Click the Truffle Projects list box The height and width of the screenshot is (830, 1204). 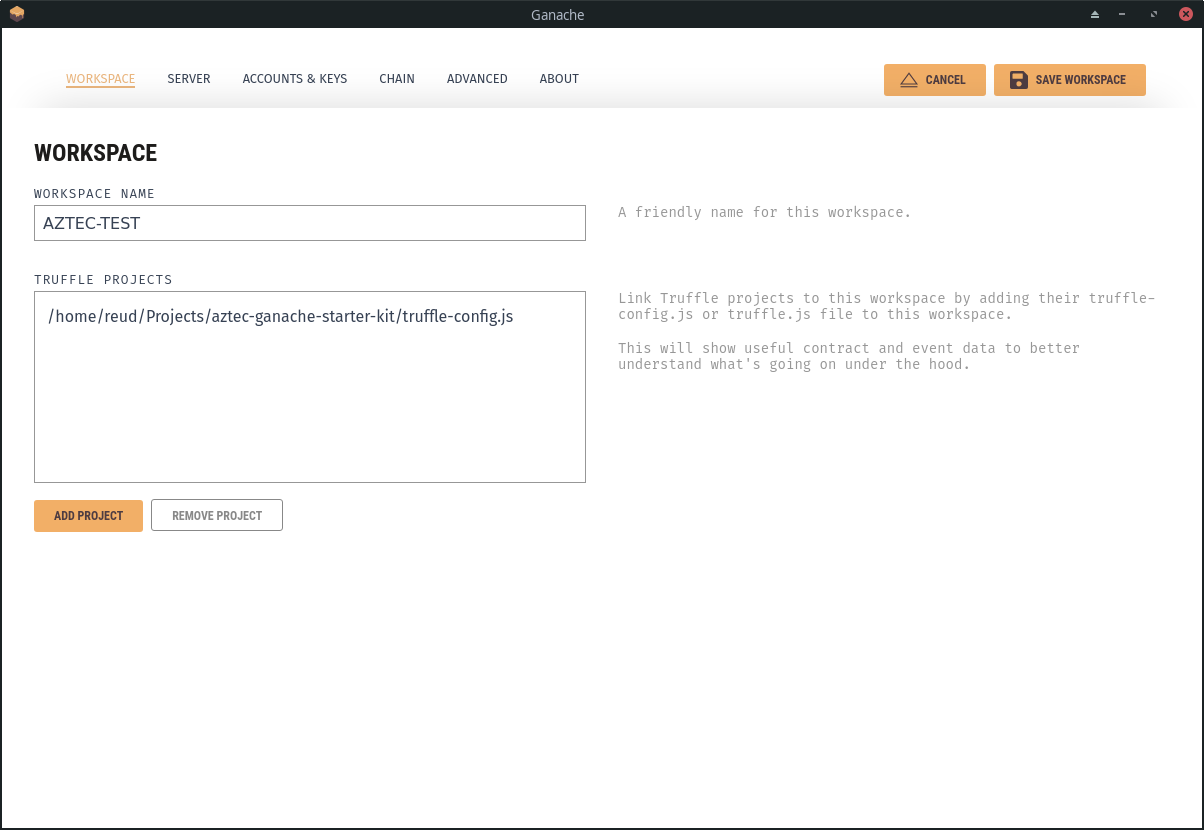pos(310,387)
